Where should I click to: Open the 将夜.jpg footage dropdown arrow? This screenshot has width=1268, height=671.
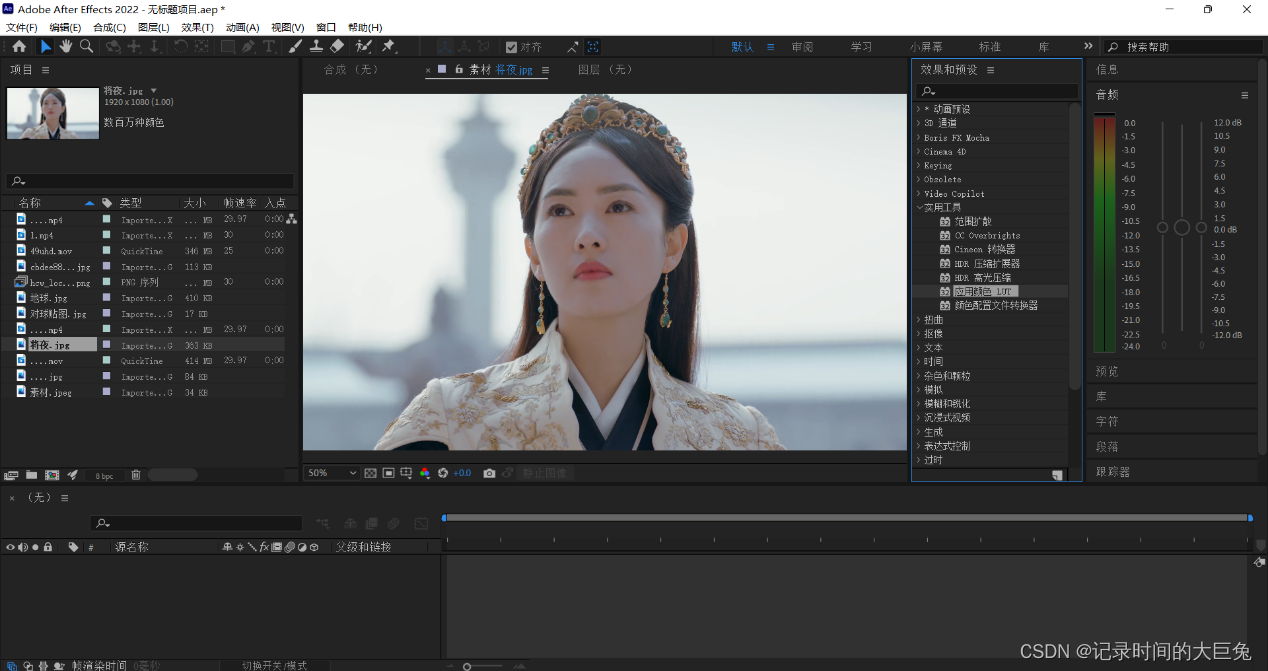coord(154,91)
